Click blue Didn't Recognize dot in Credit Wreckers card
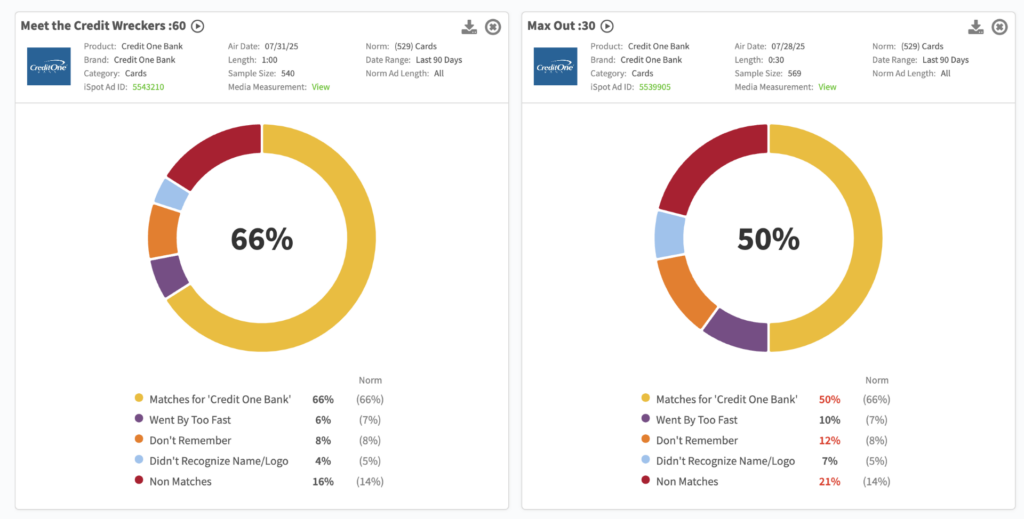1024x519 pixels. tap(138, 460)
